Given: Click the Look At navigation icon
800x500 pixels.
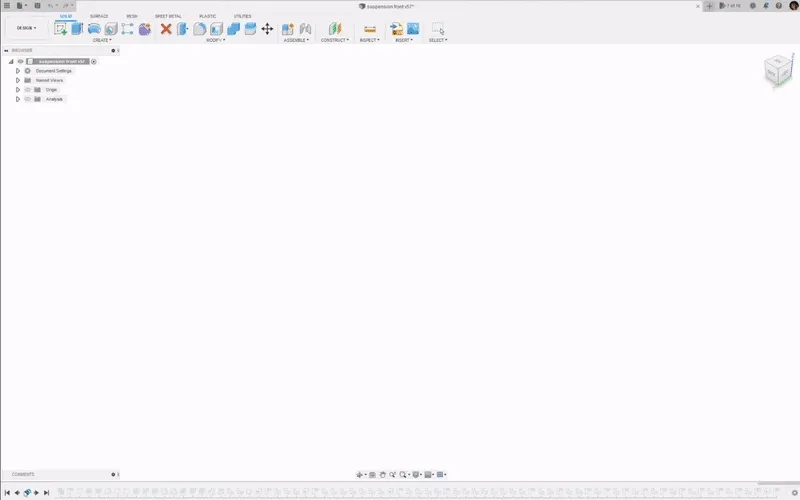Looking at the screenshot, I should pos(372,474).
